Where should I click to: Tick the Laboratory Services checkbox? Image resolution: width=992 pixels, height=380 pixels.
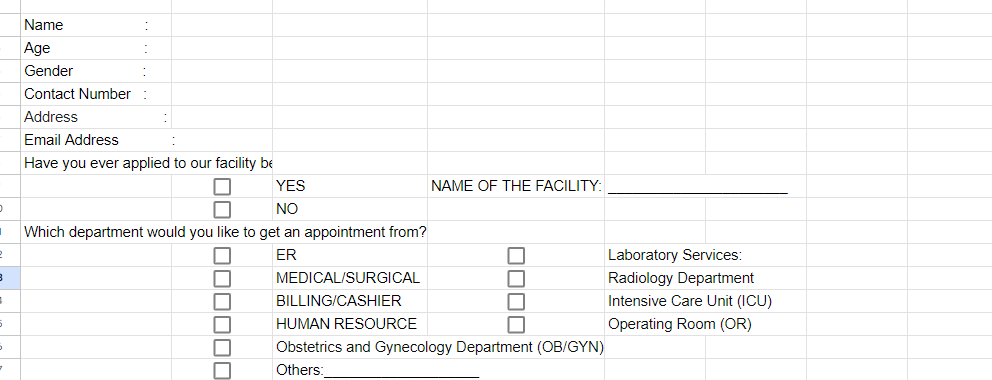[516, 255]
